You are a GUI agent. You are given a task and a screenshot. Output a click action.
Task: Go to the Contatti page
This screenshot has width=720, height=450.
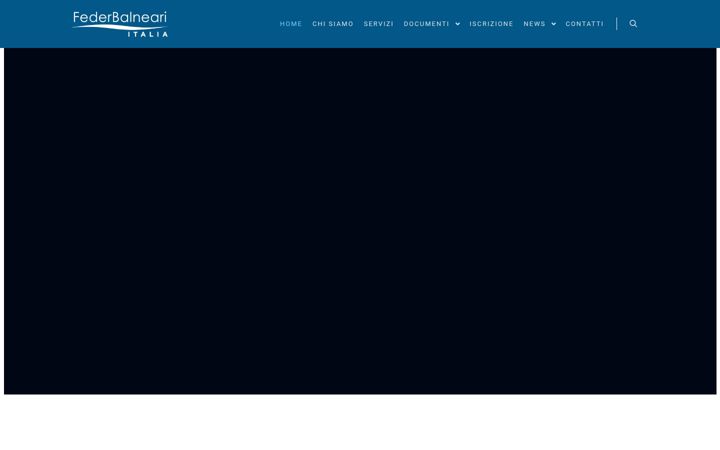click(x=585, y=24)
